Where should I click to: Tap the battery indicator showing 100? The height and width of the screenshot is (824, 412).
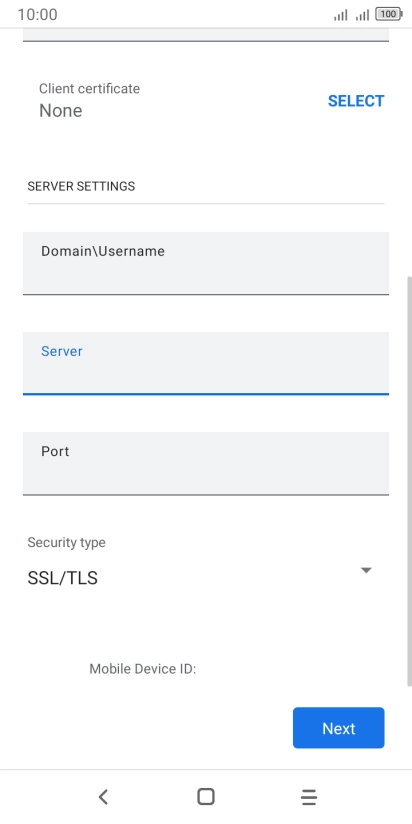(388, 14)
